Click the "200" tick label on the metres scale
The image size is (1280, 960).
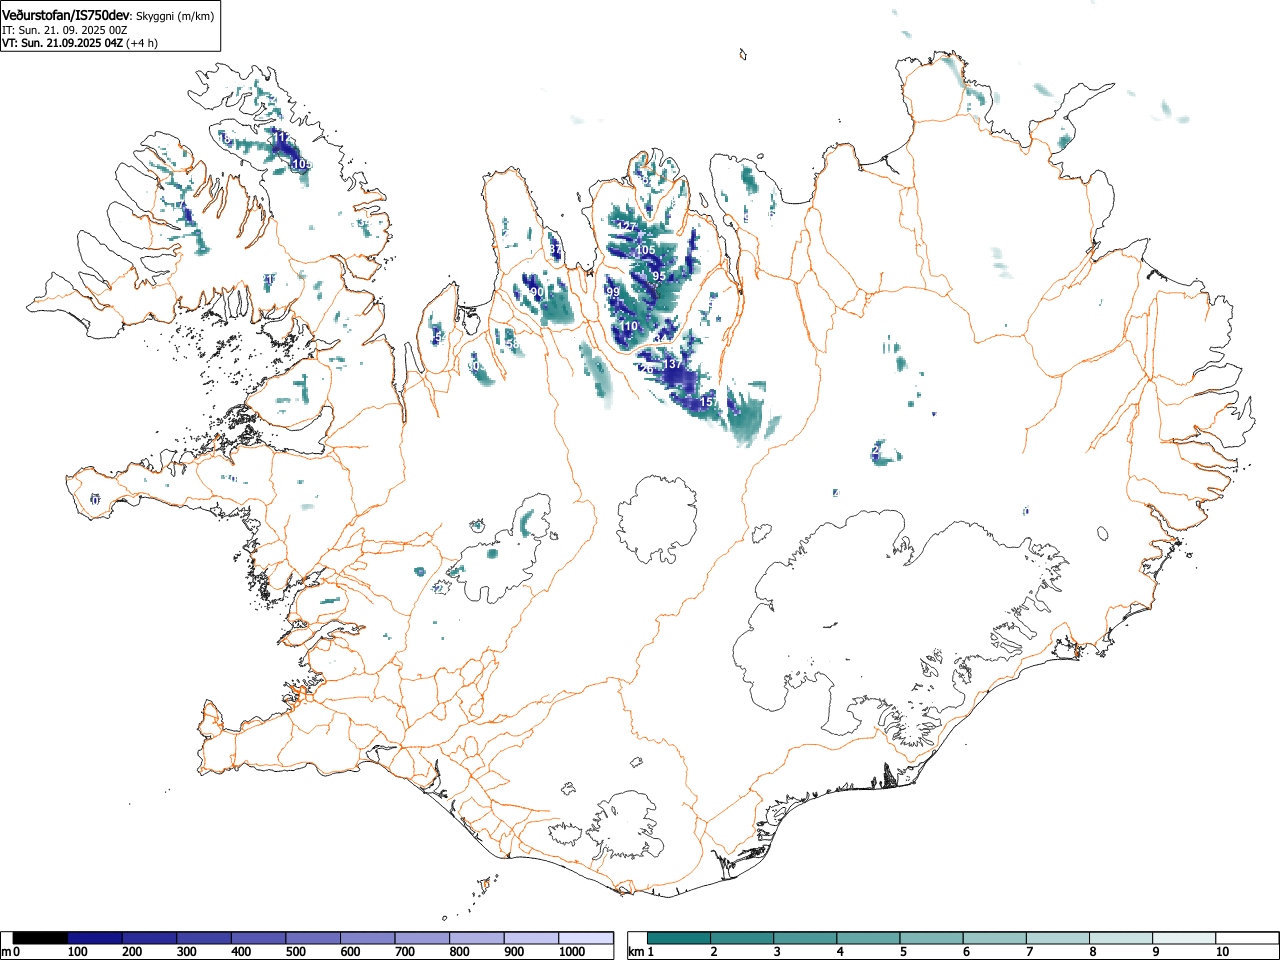[132, 952]
